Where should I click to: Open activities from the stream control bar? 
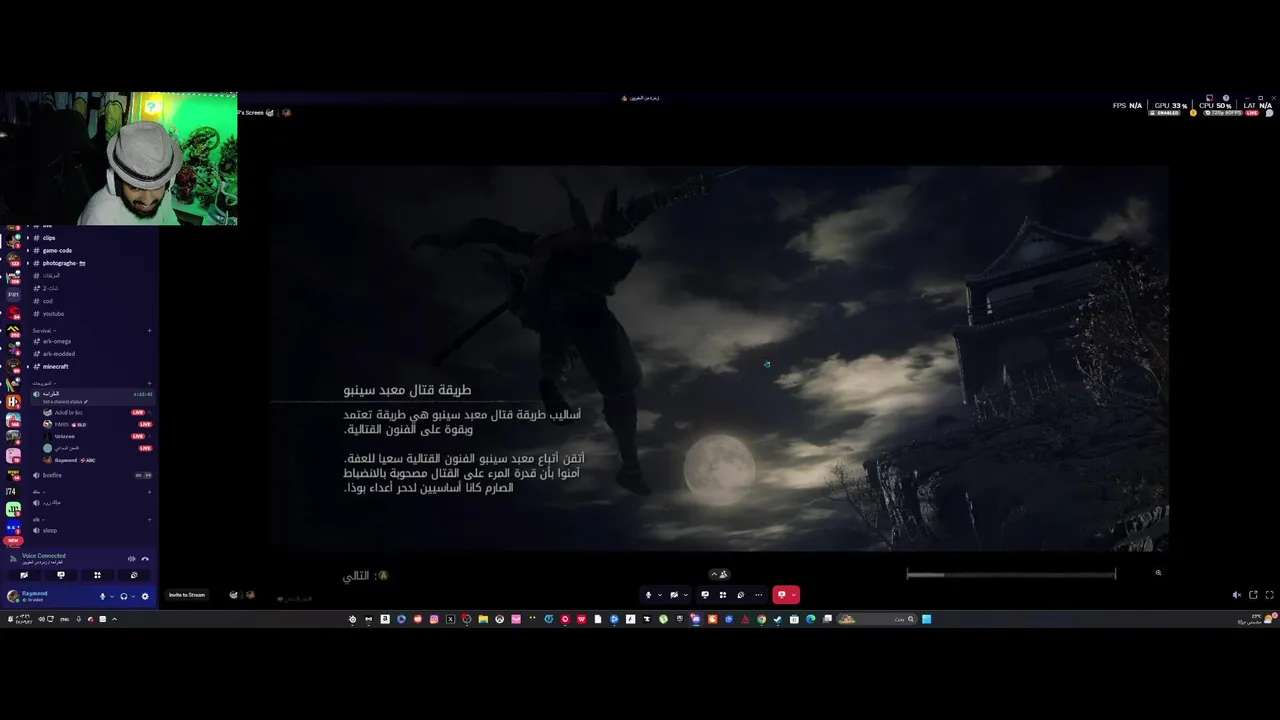point(723,595)
